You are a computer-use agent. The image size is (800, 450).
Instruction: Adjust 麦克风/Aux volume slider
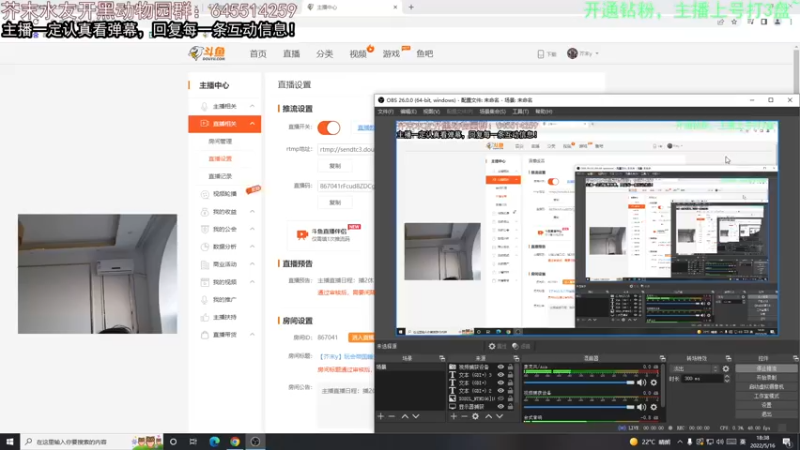(579, 383)
